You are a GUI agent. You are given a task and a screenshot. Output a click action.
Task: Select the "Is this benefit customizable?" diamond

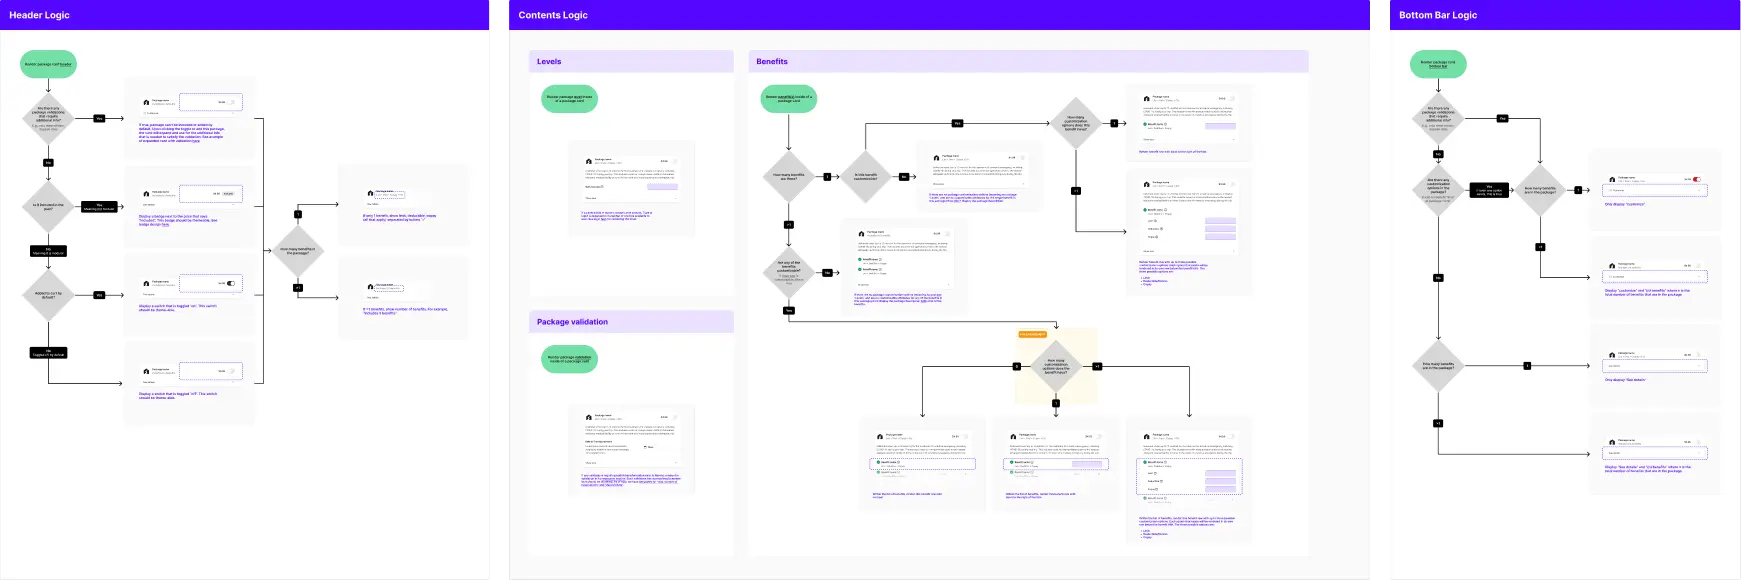coord(865,177)
